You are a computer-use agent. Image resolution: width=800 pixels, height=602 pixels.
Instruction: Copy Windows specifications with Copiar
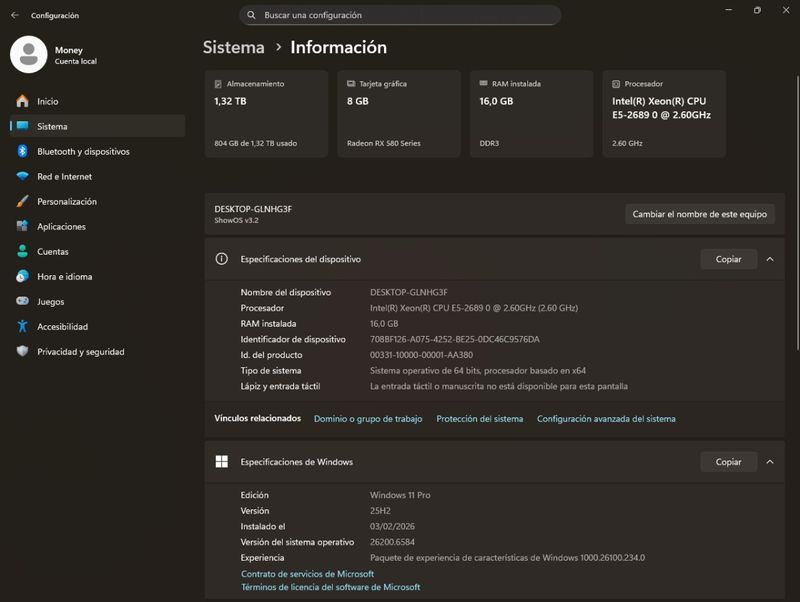click(x=728, y=462)
